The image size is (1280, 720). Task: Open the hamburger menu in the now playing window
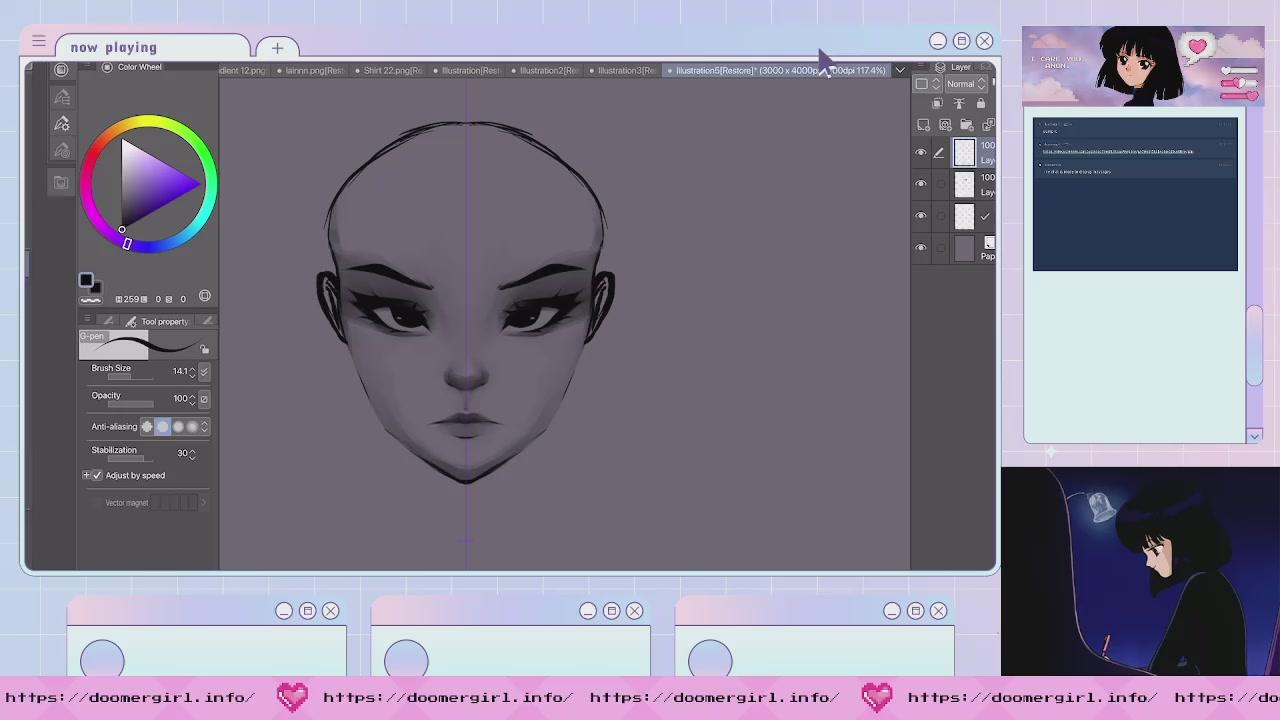coord(38,41)
